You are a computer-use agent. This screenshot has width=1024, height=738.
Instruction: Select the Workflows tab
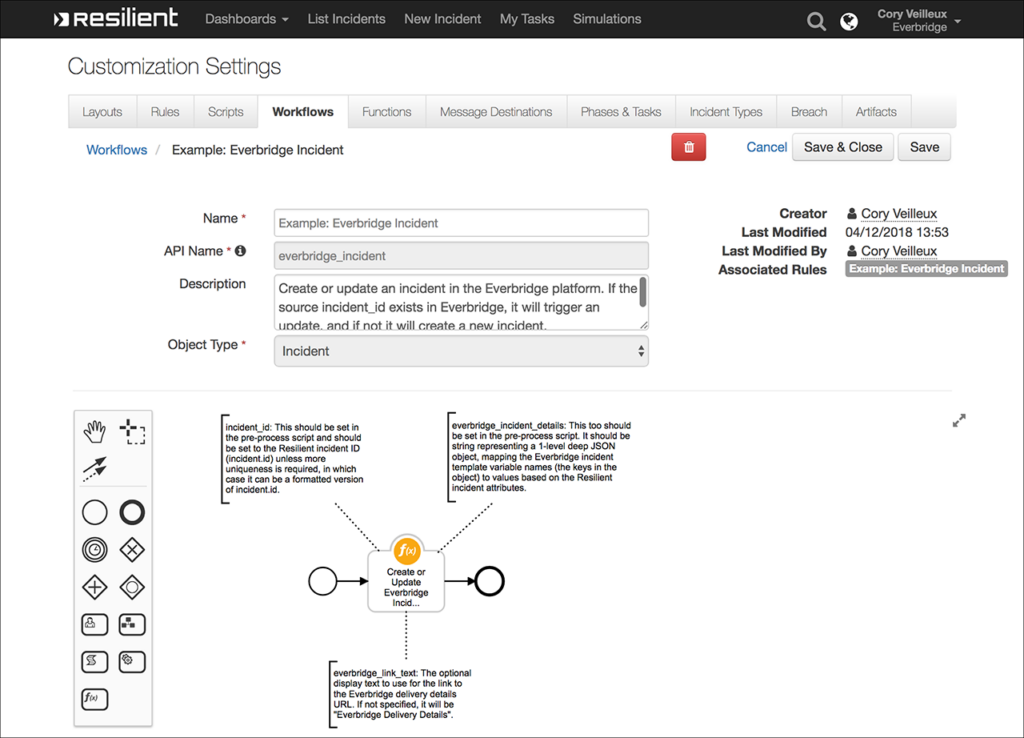pos(303,112)
